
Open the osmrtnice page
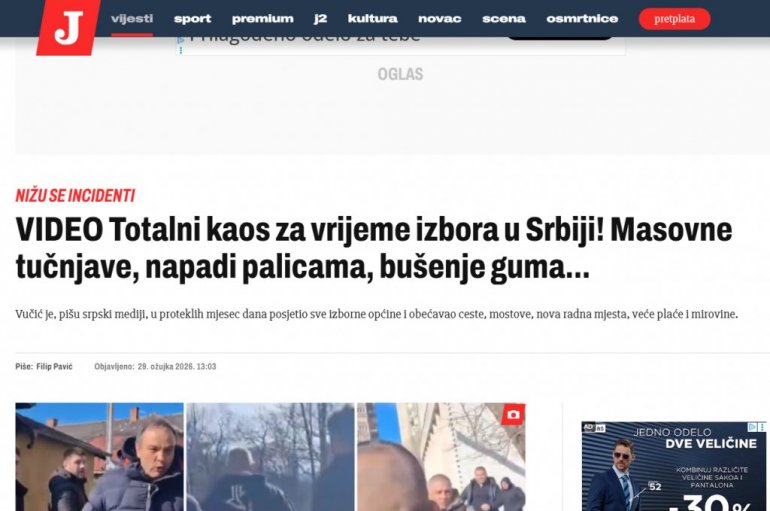pos(582,19)
